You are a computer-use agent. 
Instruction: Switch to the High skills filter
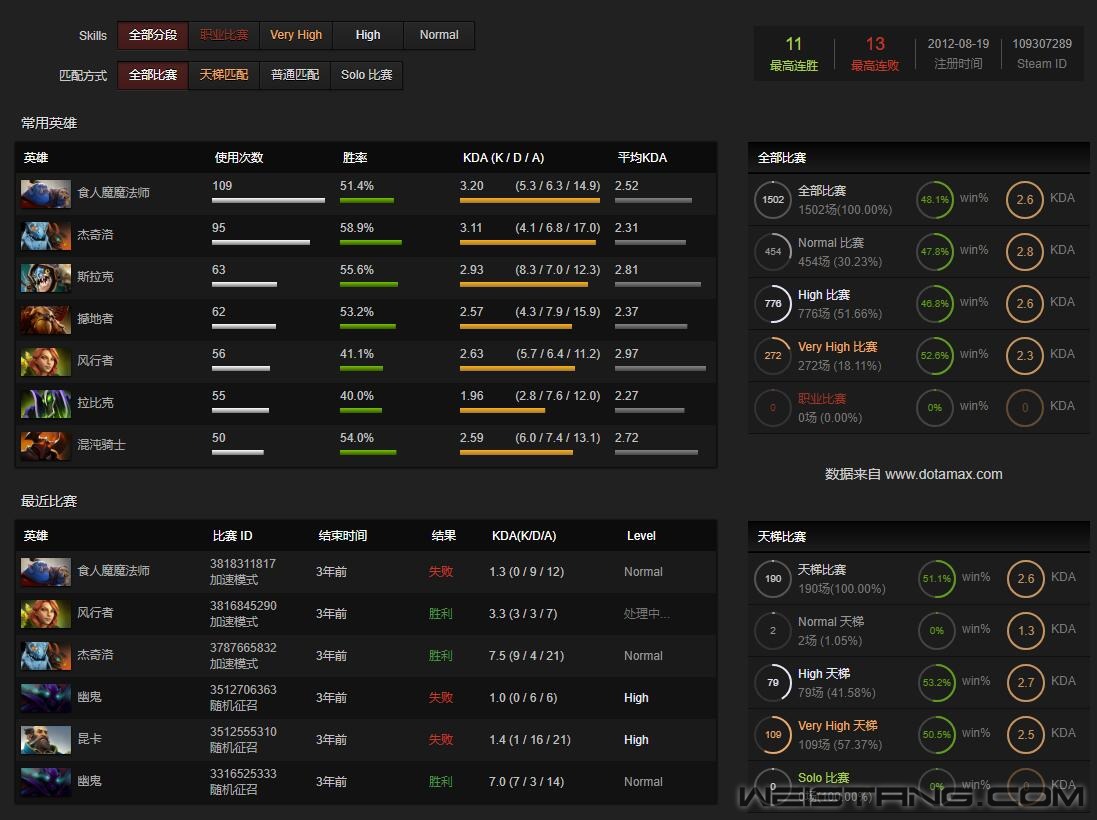(368, 35)
